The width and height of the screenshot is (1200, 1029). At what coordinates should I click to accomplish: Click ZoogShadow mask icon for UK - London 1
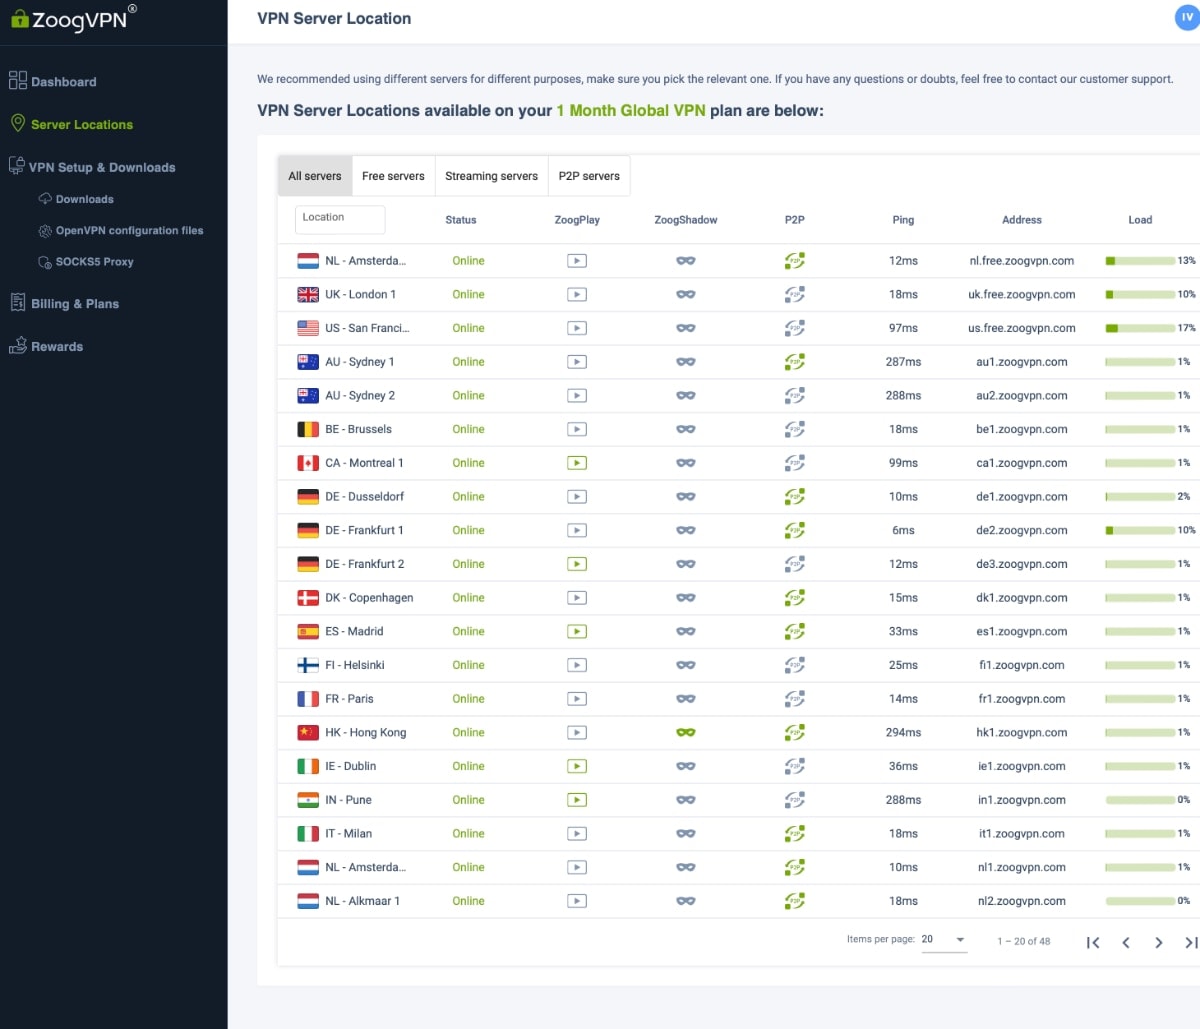(686, 295)
